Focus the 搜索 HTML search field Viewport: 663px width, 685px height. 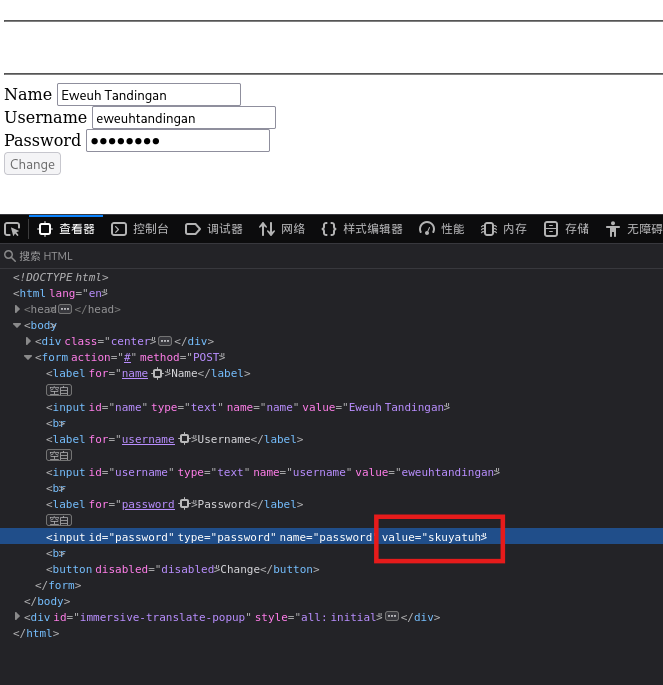coord(332,256)
